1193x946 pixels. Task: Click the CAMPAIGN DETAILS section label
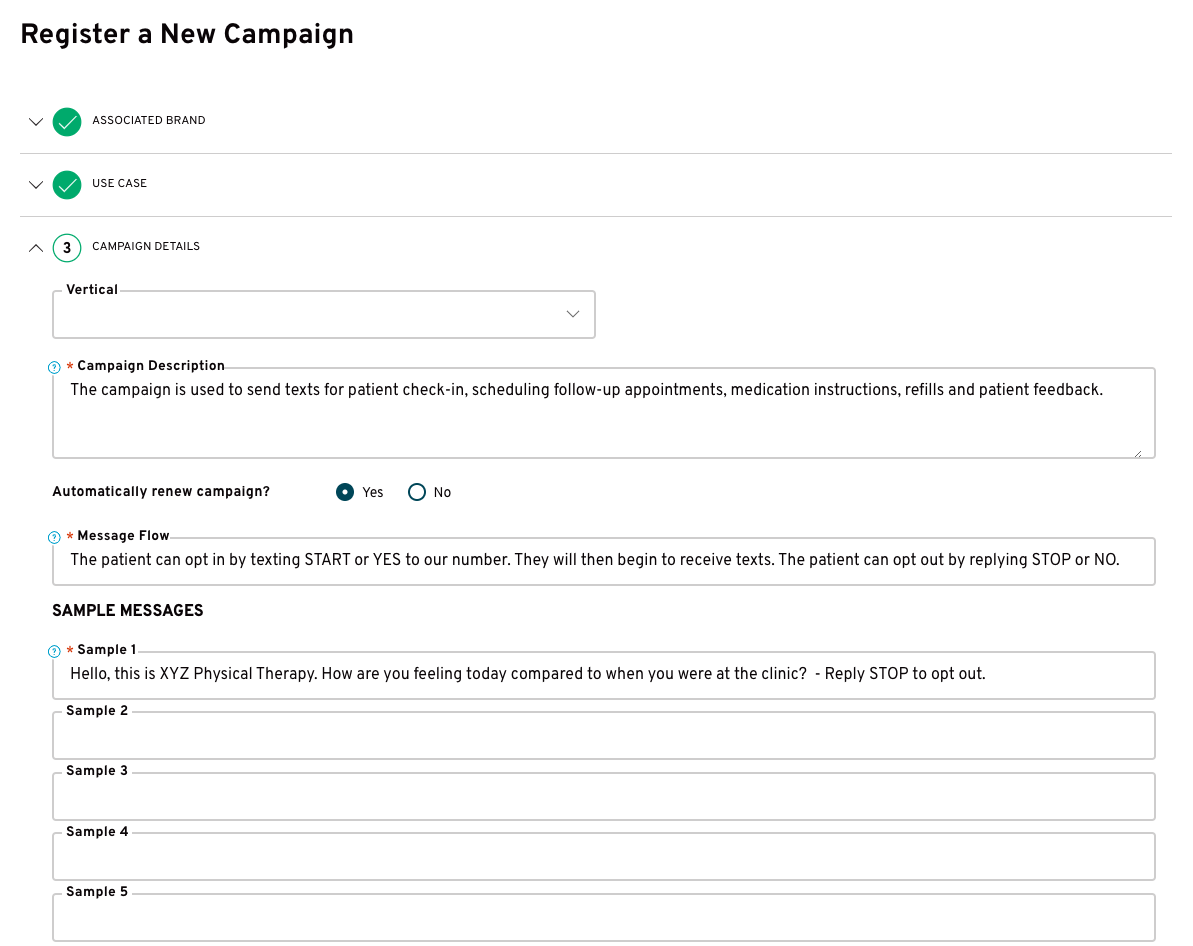click(146, 247)
